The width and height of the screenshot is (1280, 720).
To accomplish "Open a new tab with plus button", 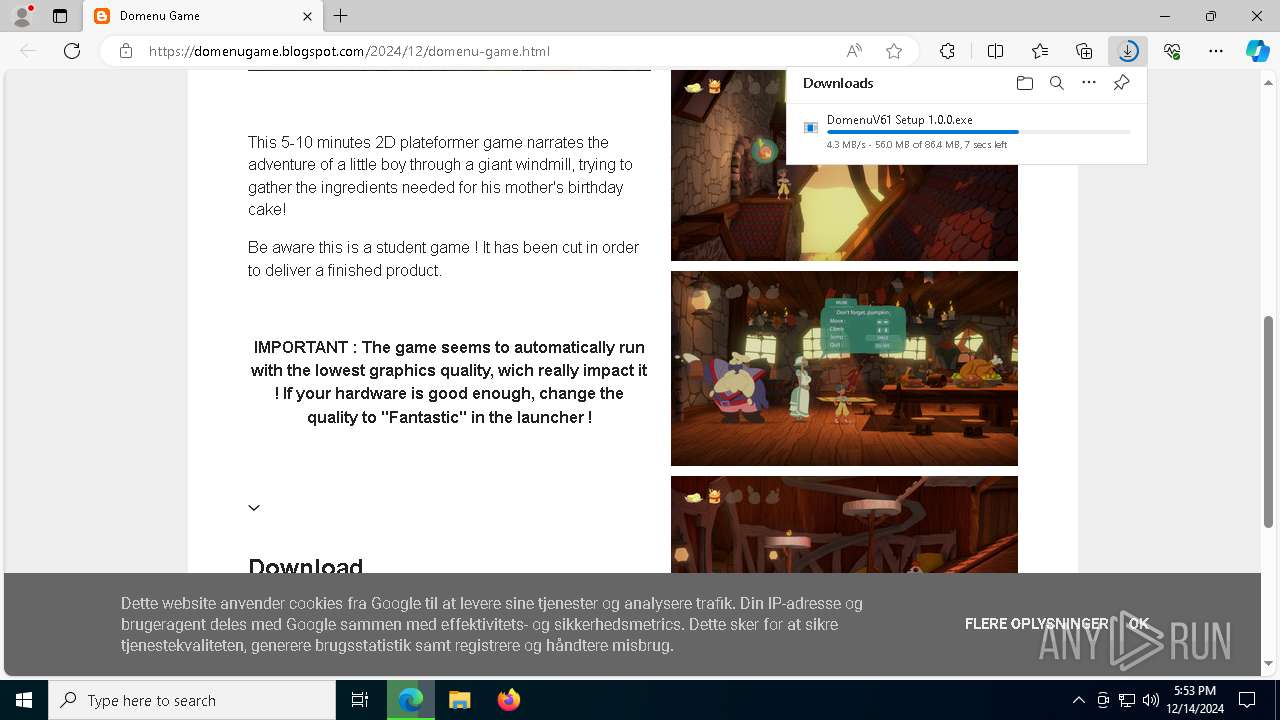I will pos(341,16).
